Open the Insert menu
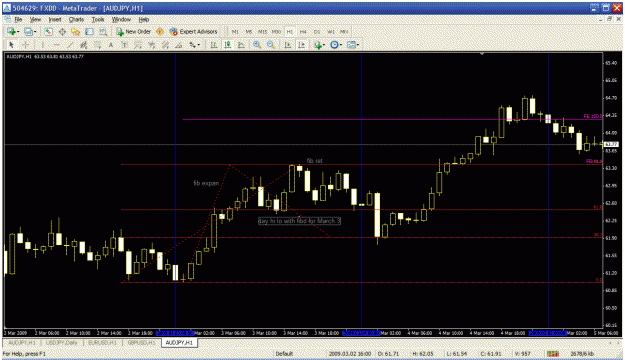This screenshot has height=360, width=625. [55, 19]
